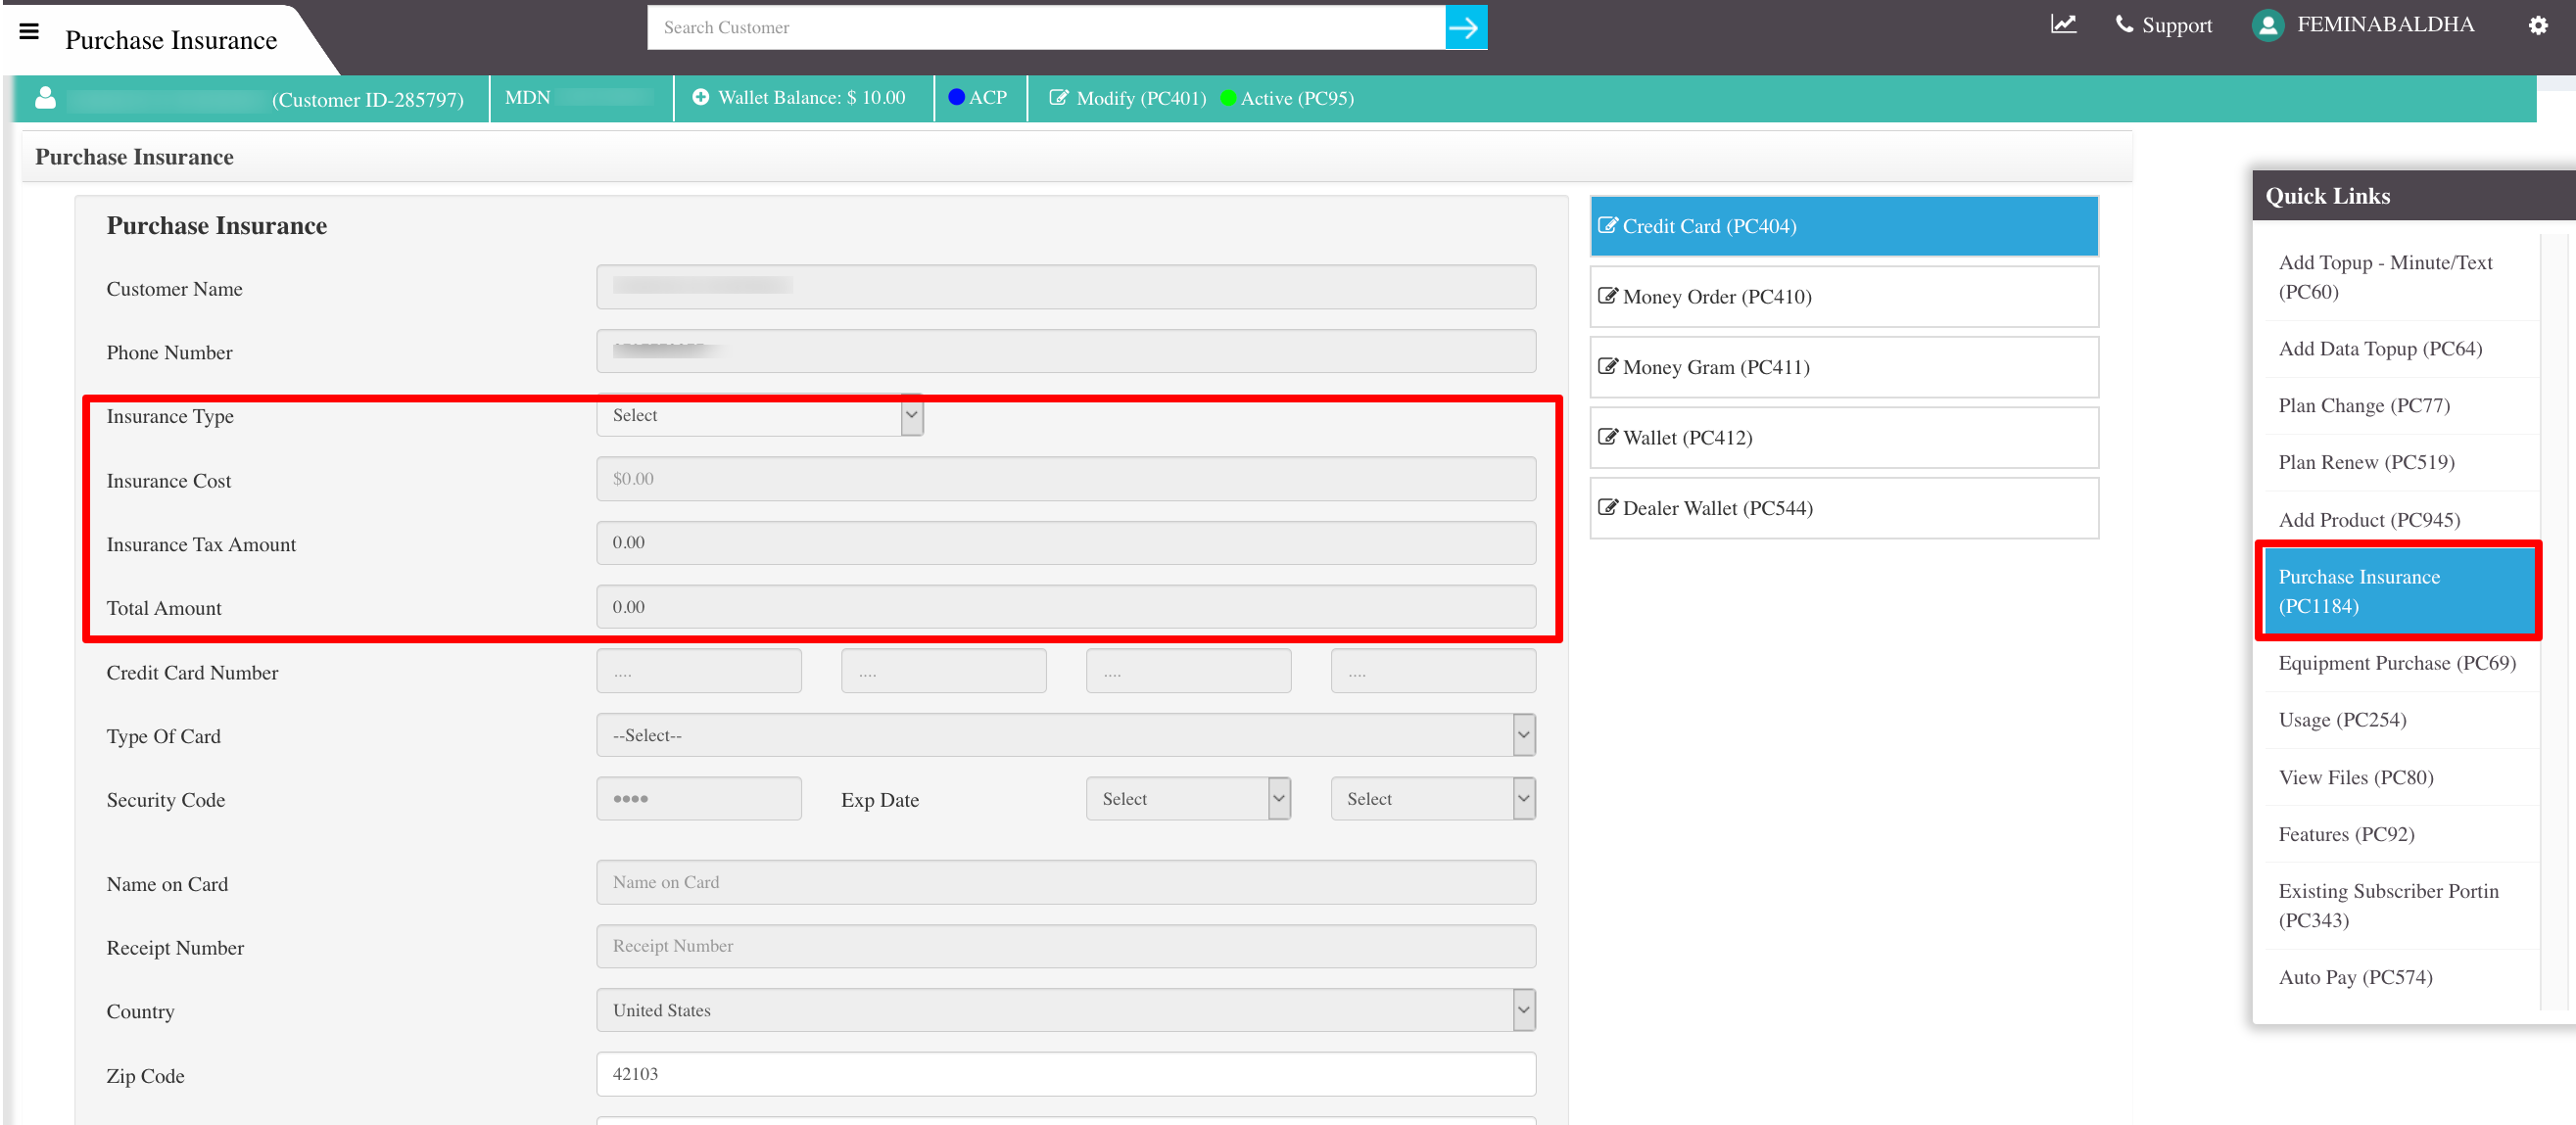Open Purchase Insurance (PC1184) quick link
This screenshot has height=1125, width=2576.
tap(2398, 592)
